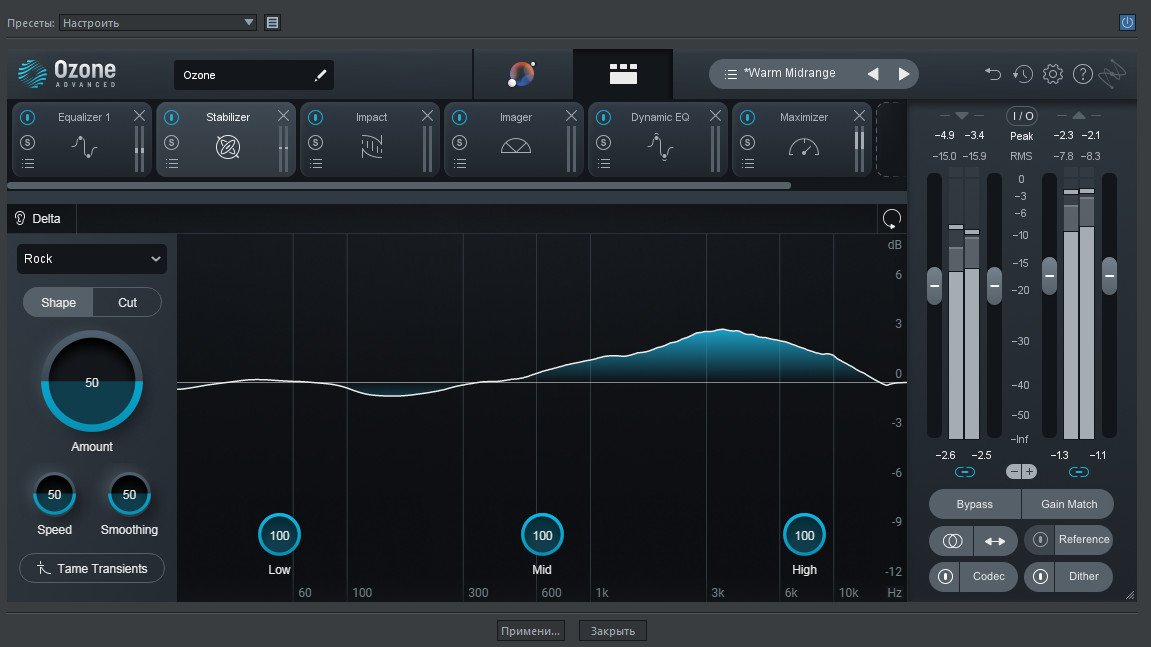
Task: Click the Закрыть button
Action: point(613,631)
